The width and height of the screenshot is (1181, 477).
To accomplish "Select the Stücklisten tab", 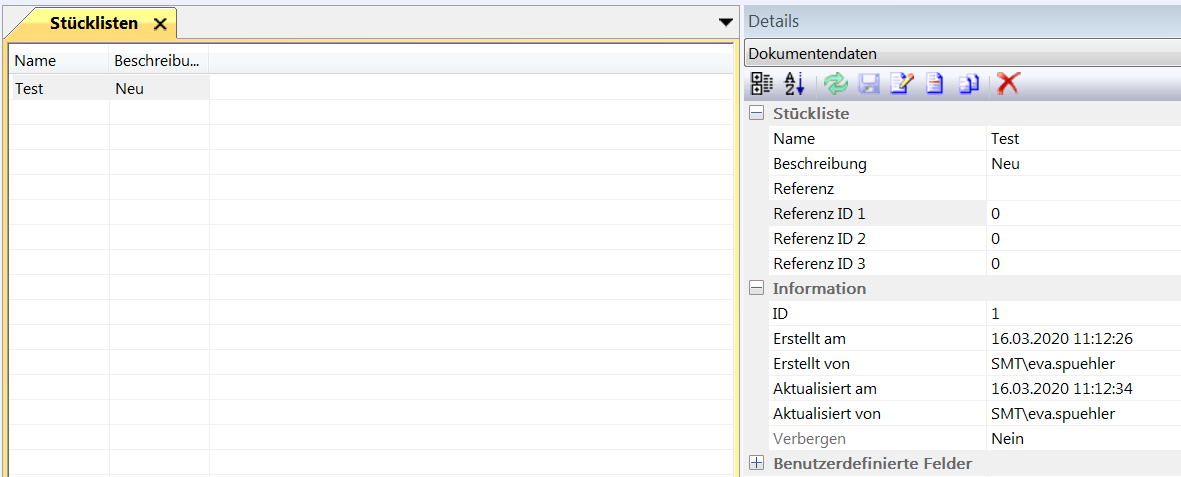I will coord(93,24).
